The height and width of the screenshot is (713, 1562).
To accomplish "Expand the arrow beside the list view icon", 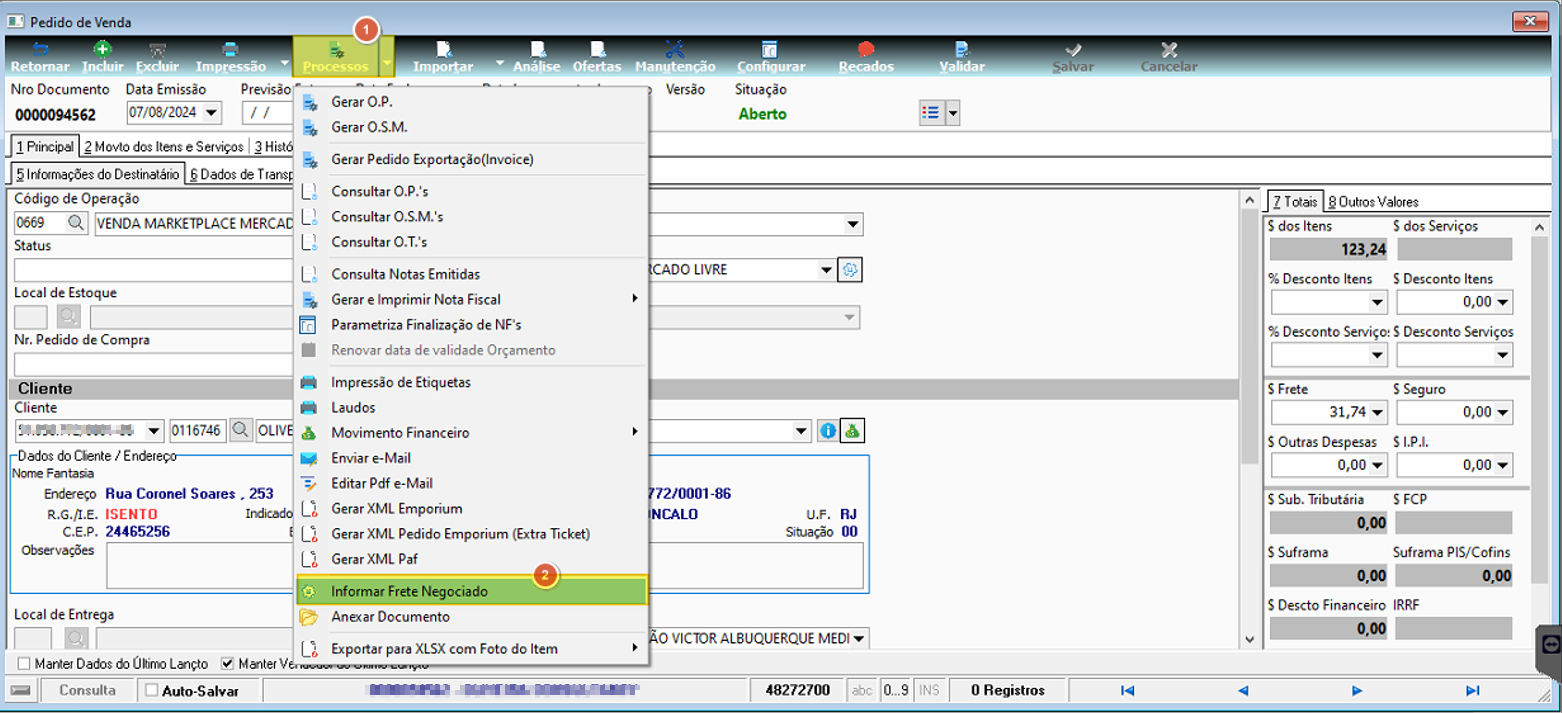I will [952, 113].
